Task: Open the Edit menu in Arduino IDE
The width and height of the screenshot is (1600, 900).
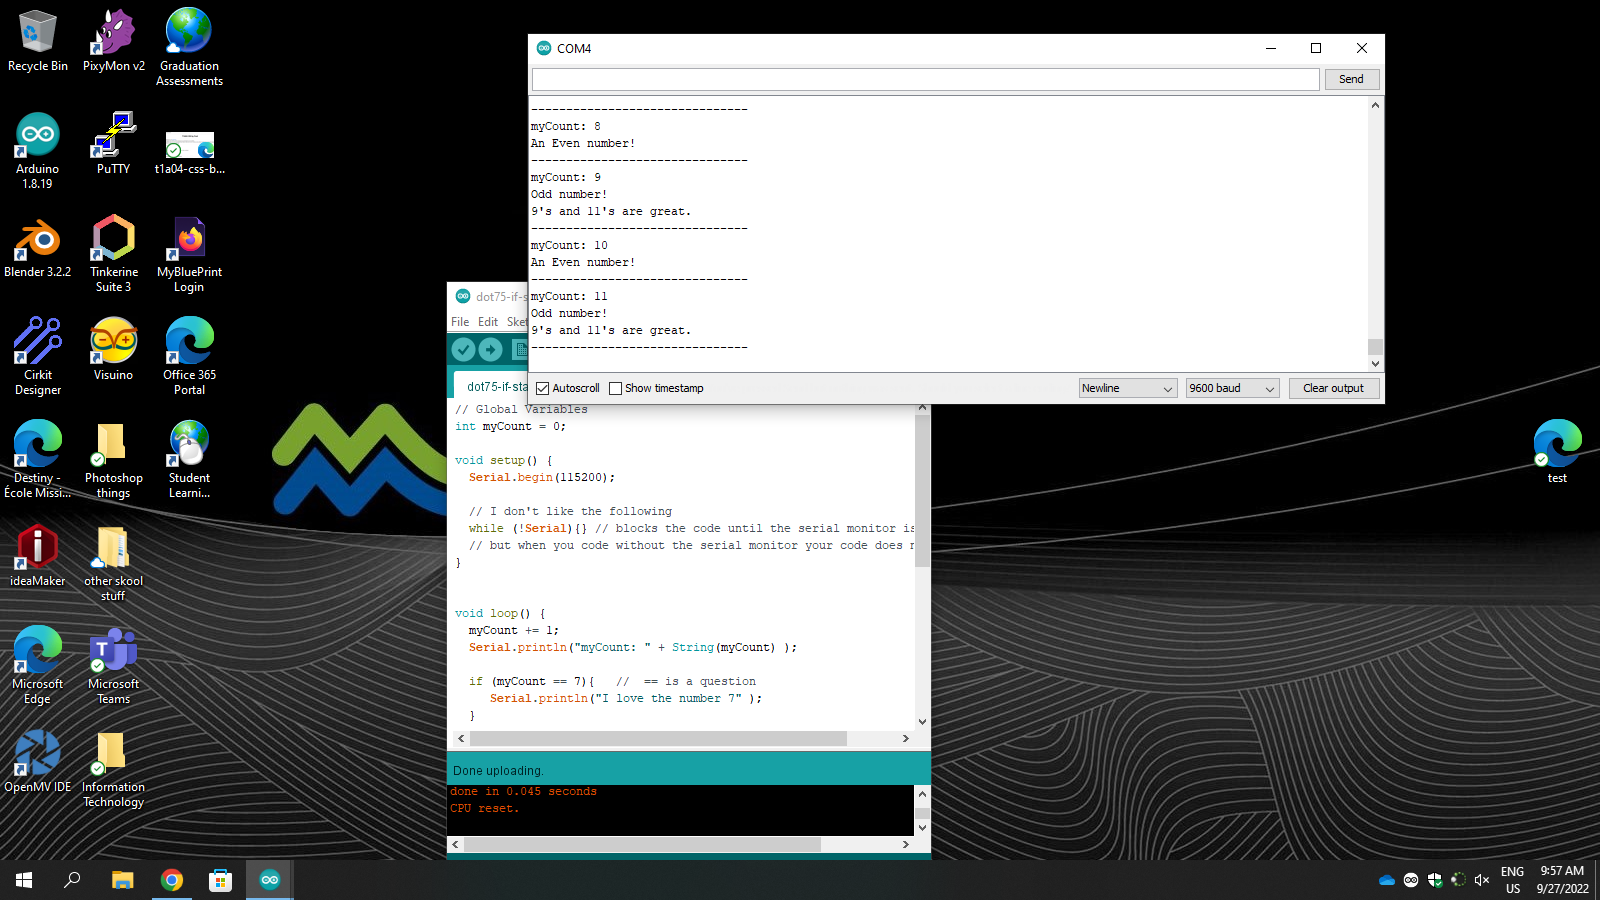Action: pyautogui.click(x=488, y=322)
